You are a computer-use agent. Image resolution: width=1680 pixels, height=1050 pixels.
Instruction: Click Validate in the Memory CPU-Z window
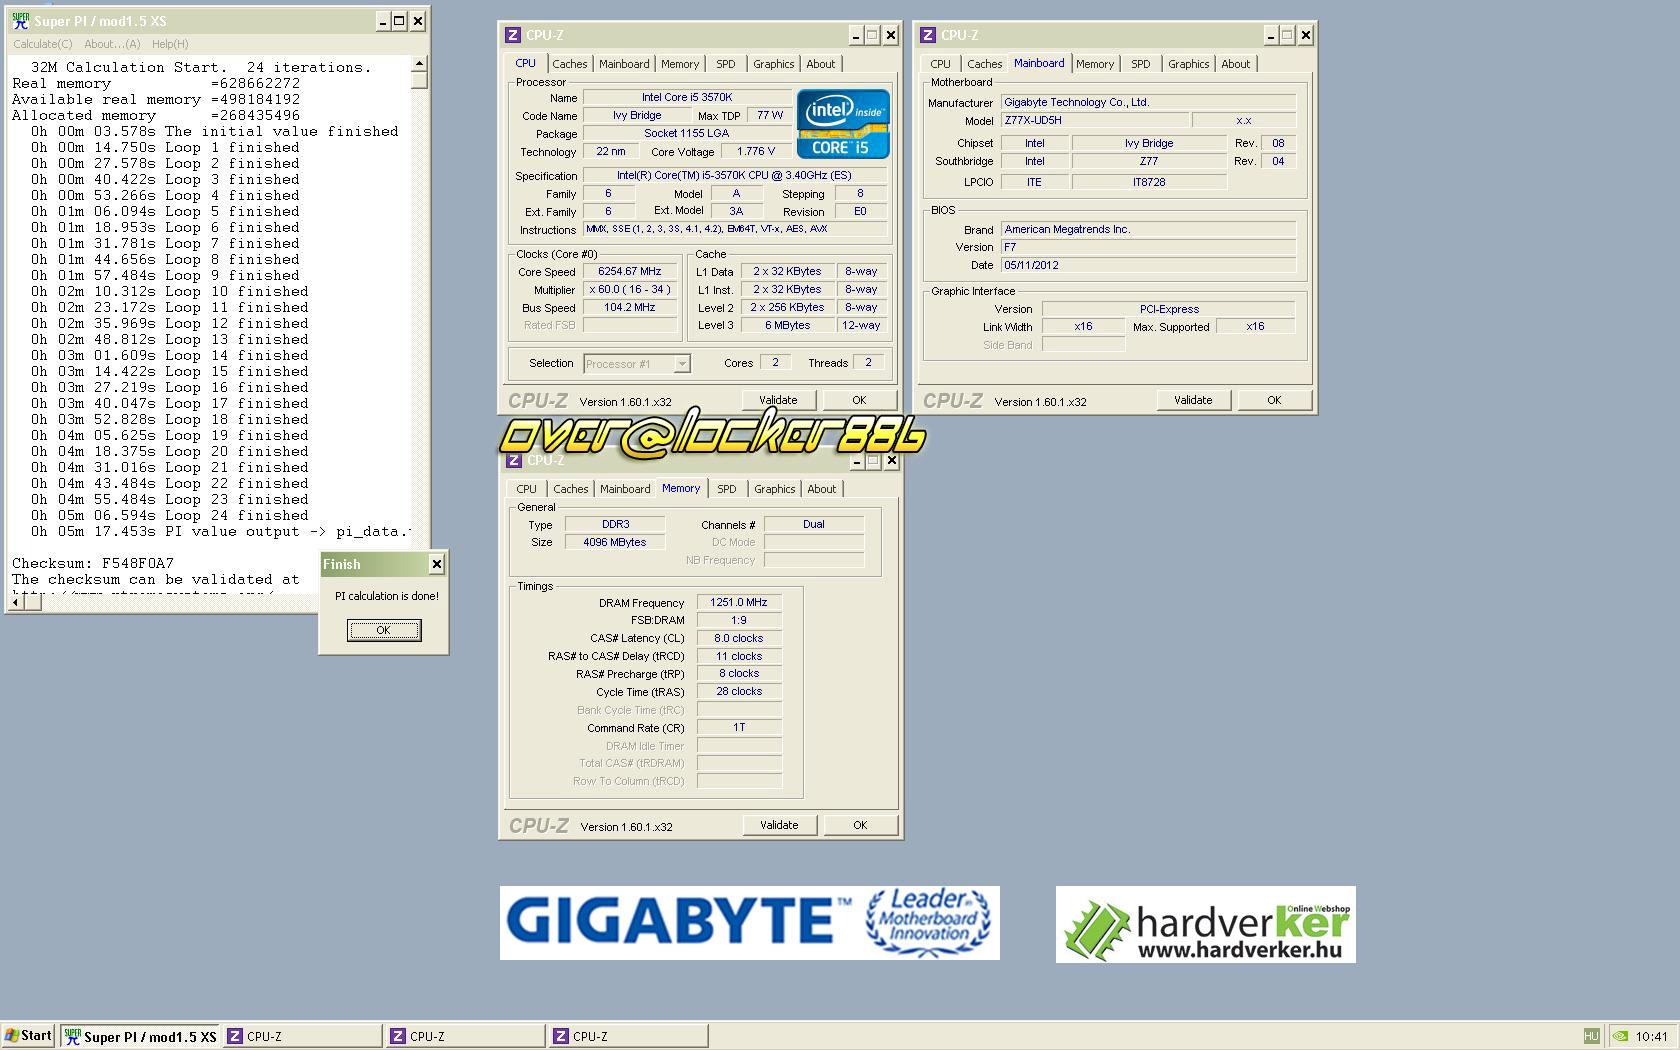(779, 825)
